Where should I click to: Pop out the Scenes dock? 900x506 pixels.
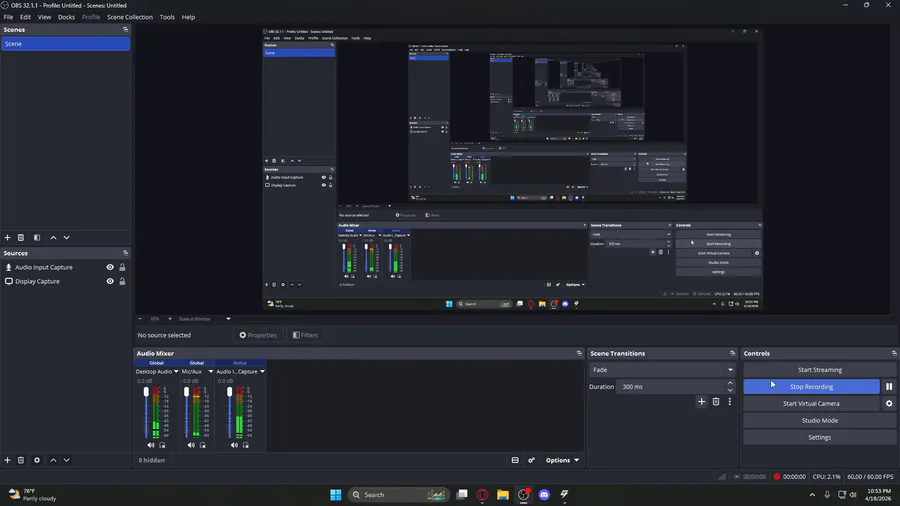pyautogui.click(x=125, y=29)
